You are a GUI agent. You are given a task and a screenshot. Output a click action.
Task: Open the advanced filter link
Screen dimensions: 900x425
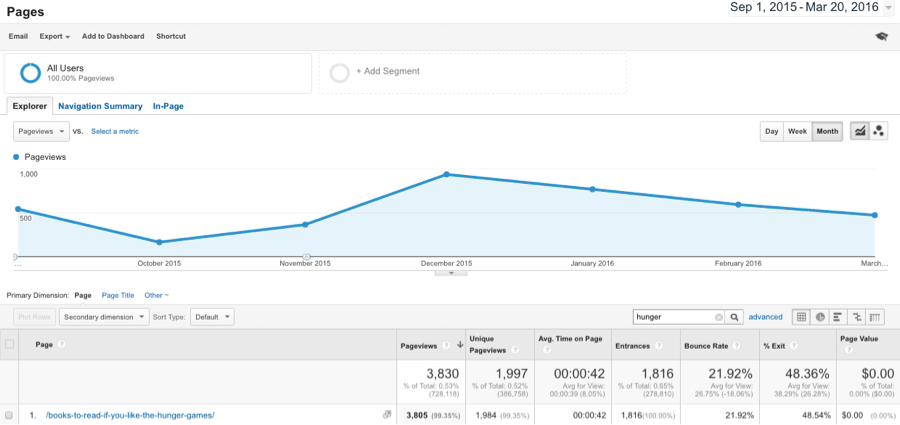pos(765,317)
